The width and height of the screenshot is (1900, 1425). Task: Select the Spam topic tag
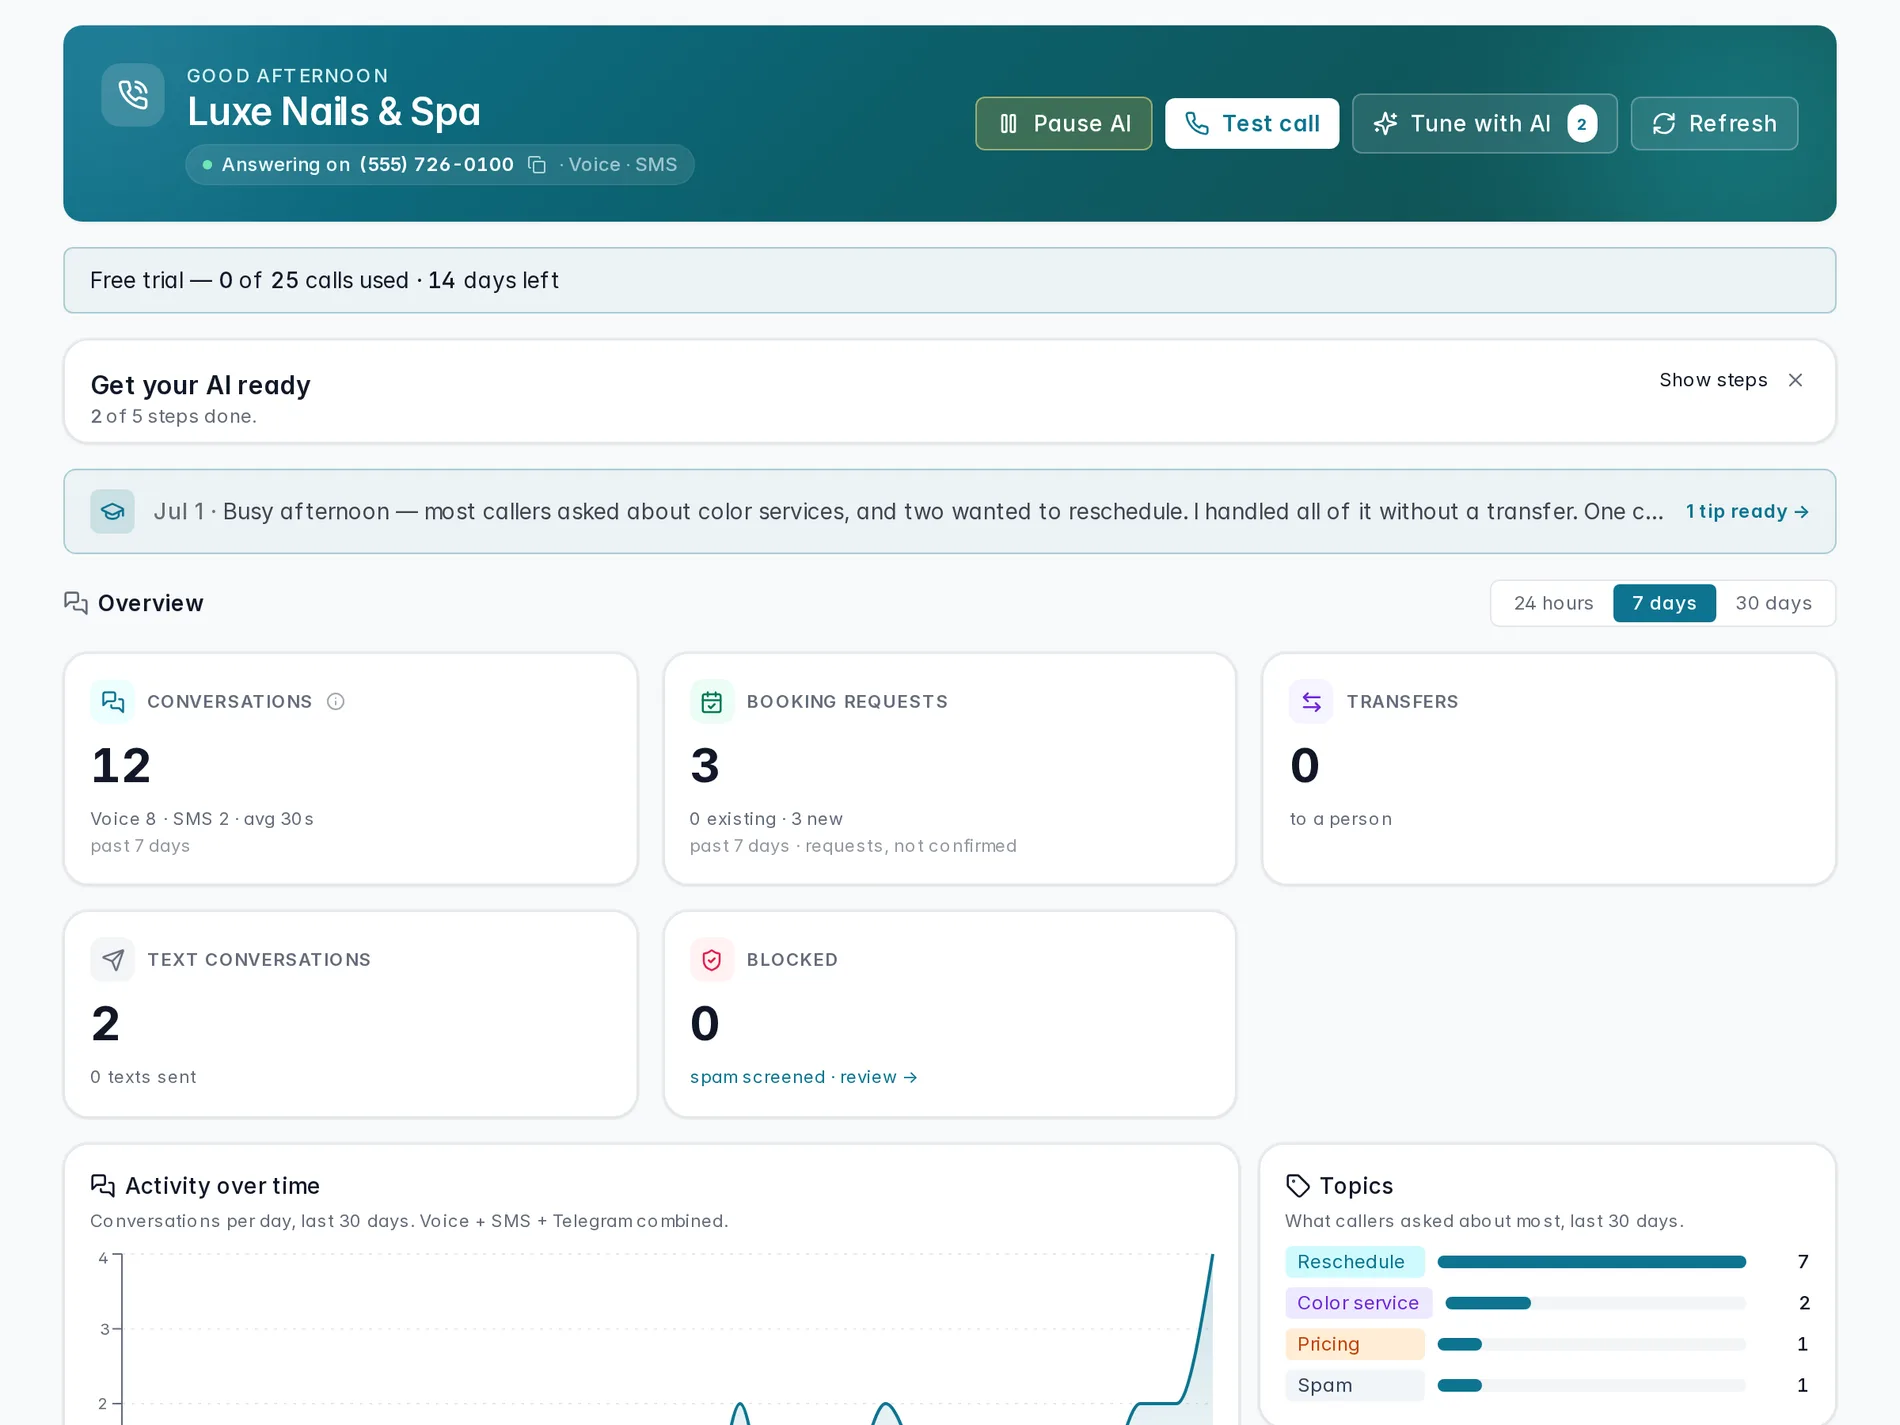point(1354,1385)
